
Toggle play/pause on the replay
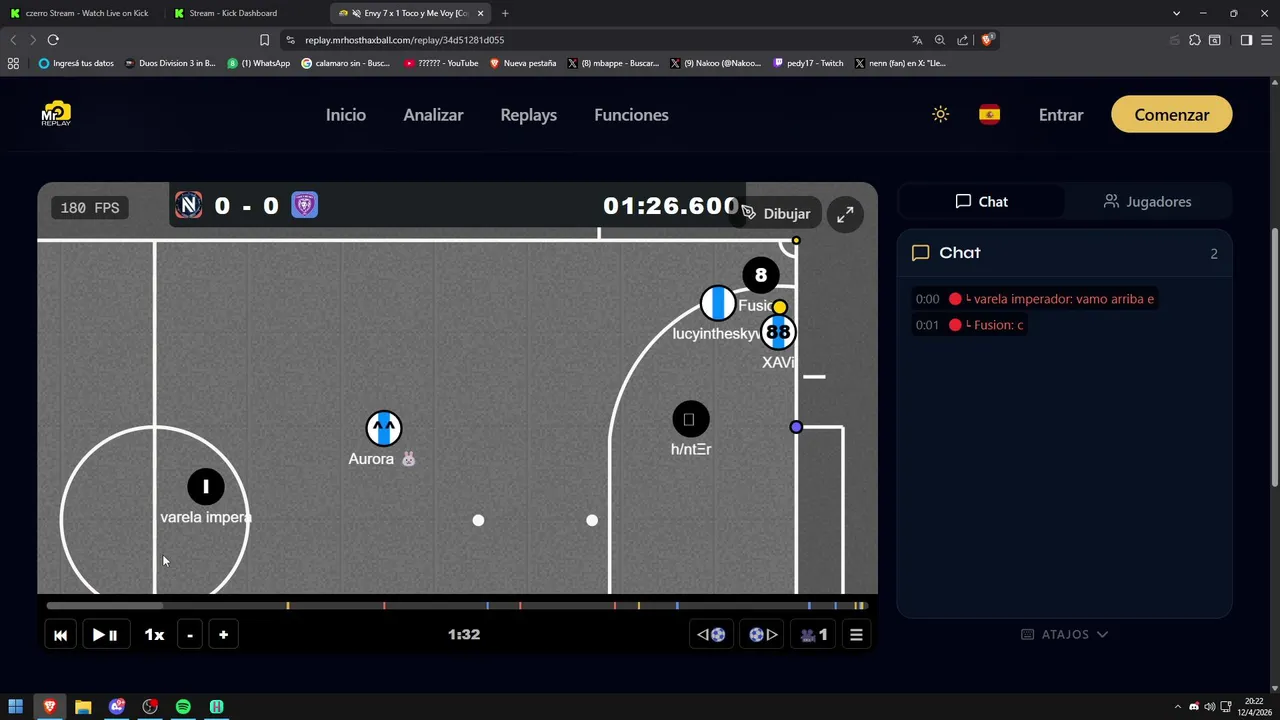[105, 635]
